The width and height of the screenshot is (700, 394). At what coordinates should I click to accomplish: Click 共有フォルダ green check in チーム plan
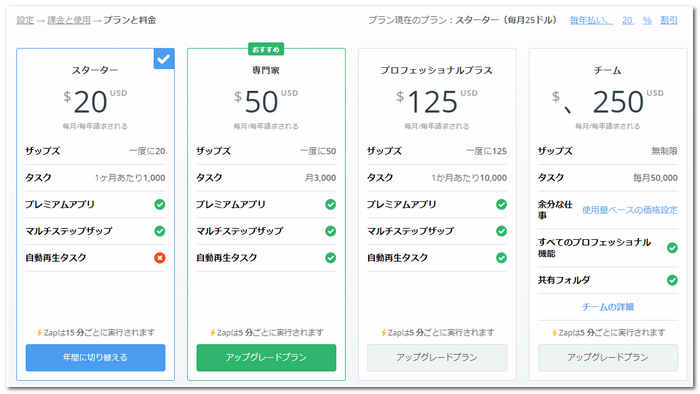[x=672, y=280]
